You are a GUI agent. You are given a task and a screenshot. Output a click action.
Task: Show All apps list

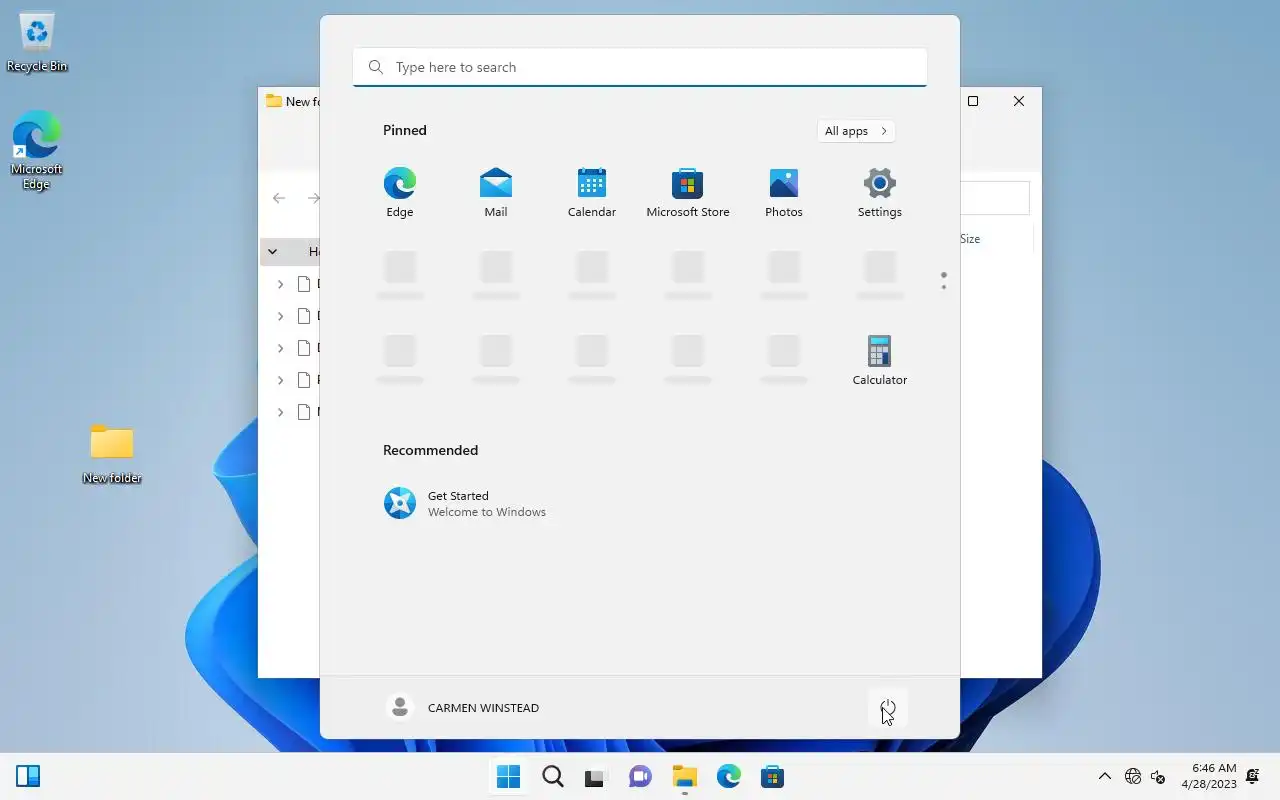click(856, 131)
